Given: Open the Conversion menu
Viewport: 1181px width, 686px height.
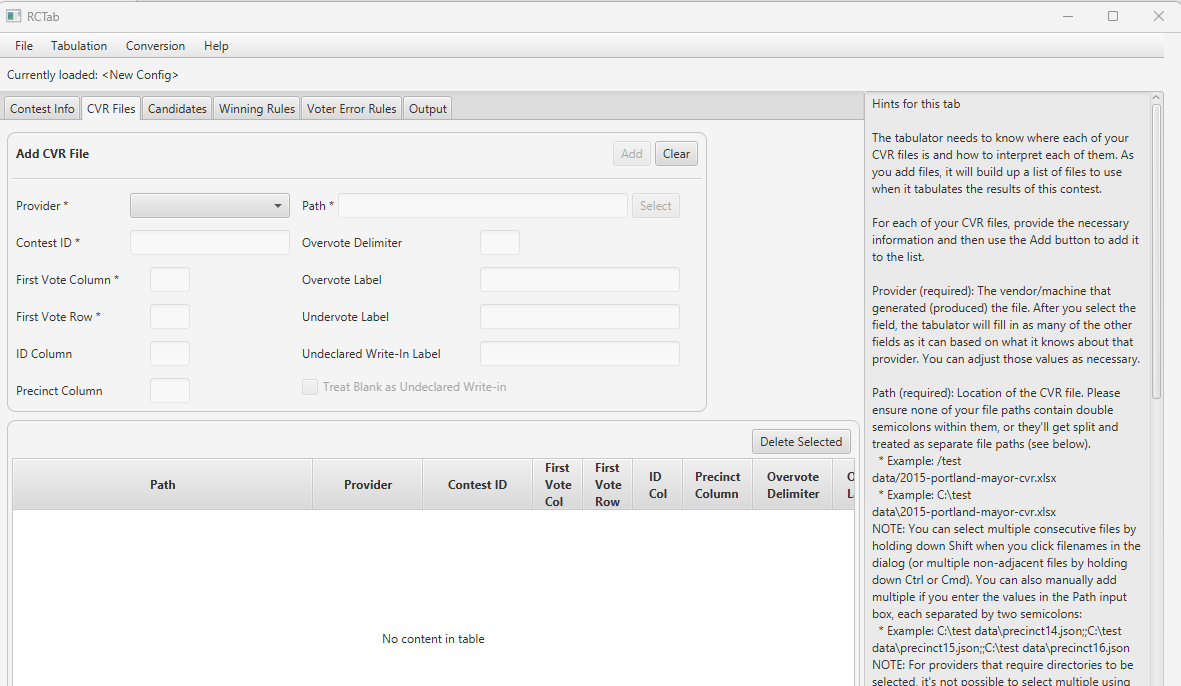Looking at the screenshot, I should click(x=155, y=46).
